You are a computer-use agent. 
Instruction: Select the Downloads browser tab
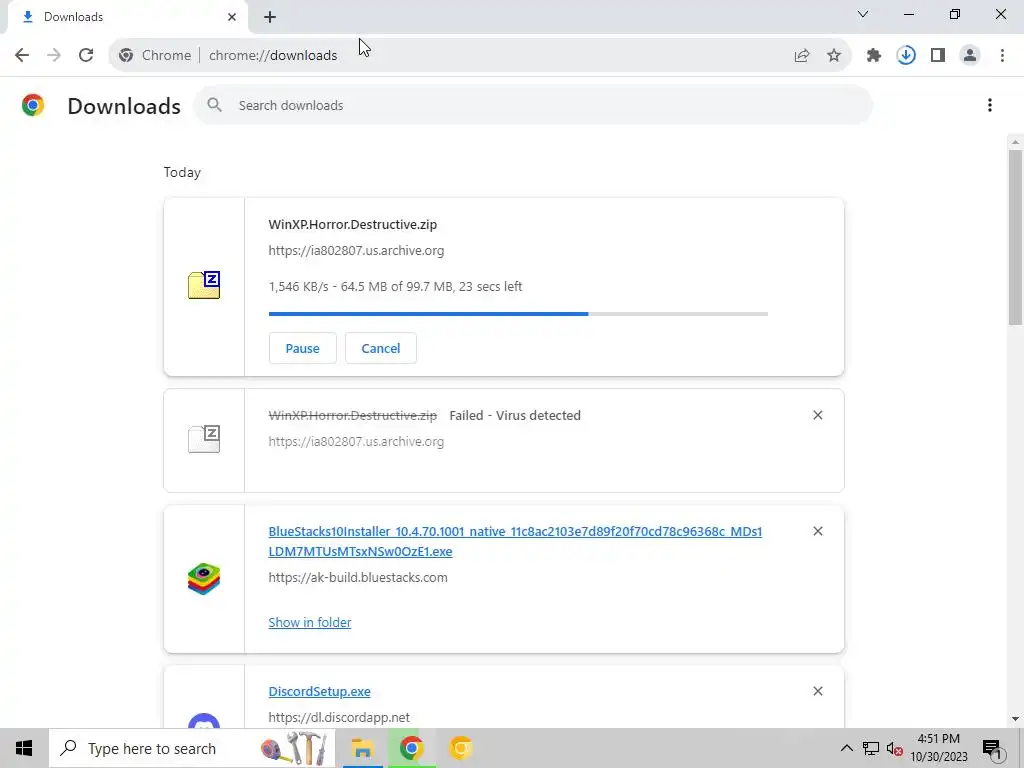click(x=127, y=17)
